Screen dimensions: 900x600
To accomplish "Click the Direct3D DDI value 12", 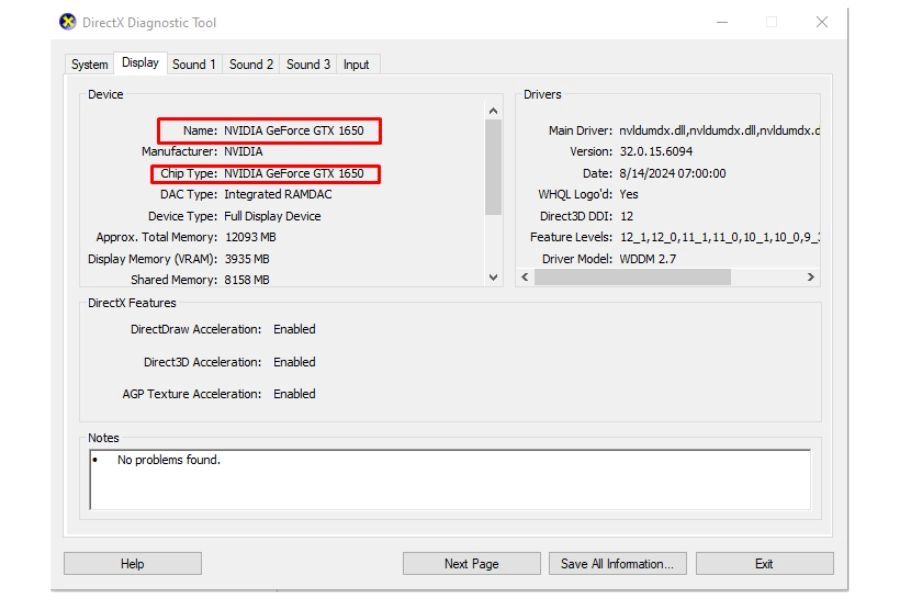I will pos(626,216).
